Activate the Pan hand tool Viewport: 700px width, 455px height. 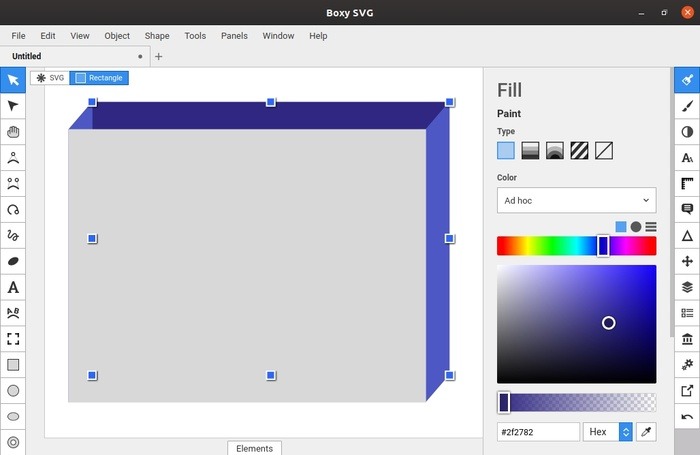coord(13,132)
